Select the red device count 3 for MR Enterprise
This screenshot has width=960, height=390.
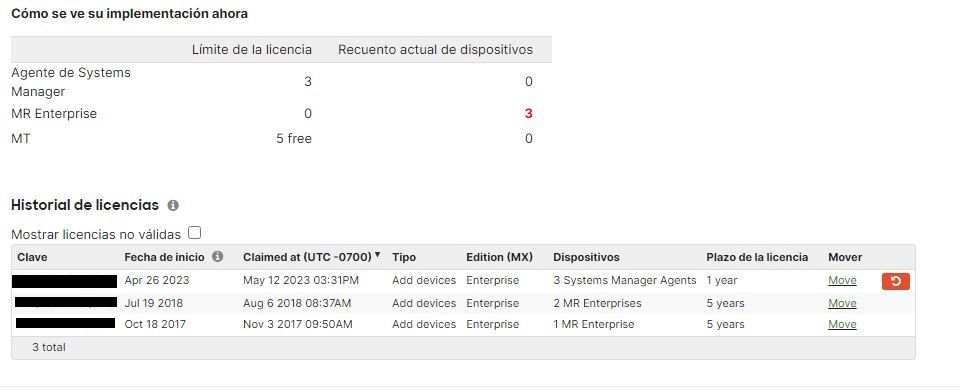click(528, 114)
